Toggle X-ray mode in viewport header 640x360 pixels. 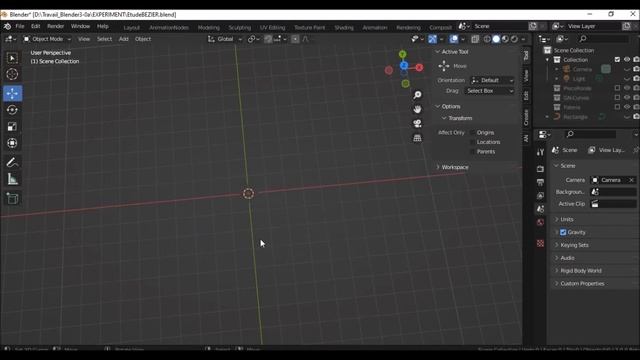coord(475,39)
